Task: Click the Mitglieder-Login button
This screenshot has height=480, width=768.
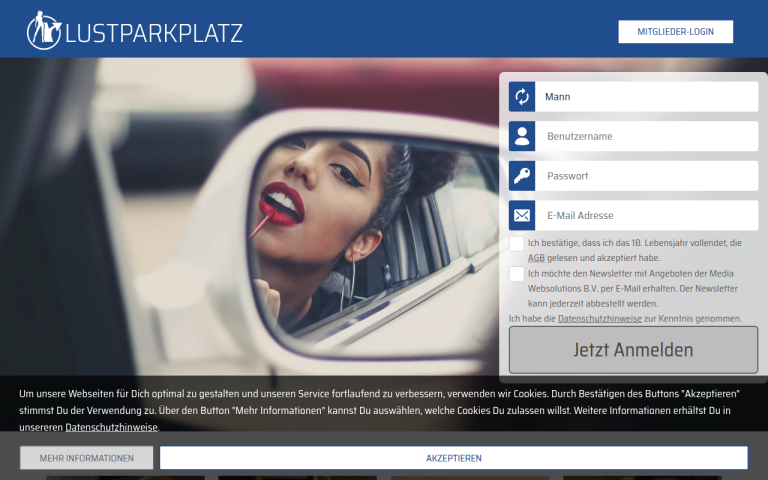Action: [x=675, y=32]
